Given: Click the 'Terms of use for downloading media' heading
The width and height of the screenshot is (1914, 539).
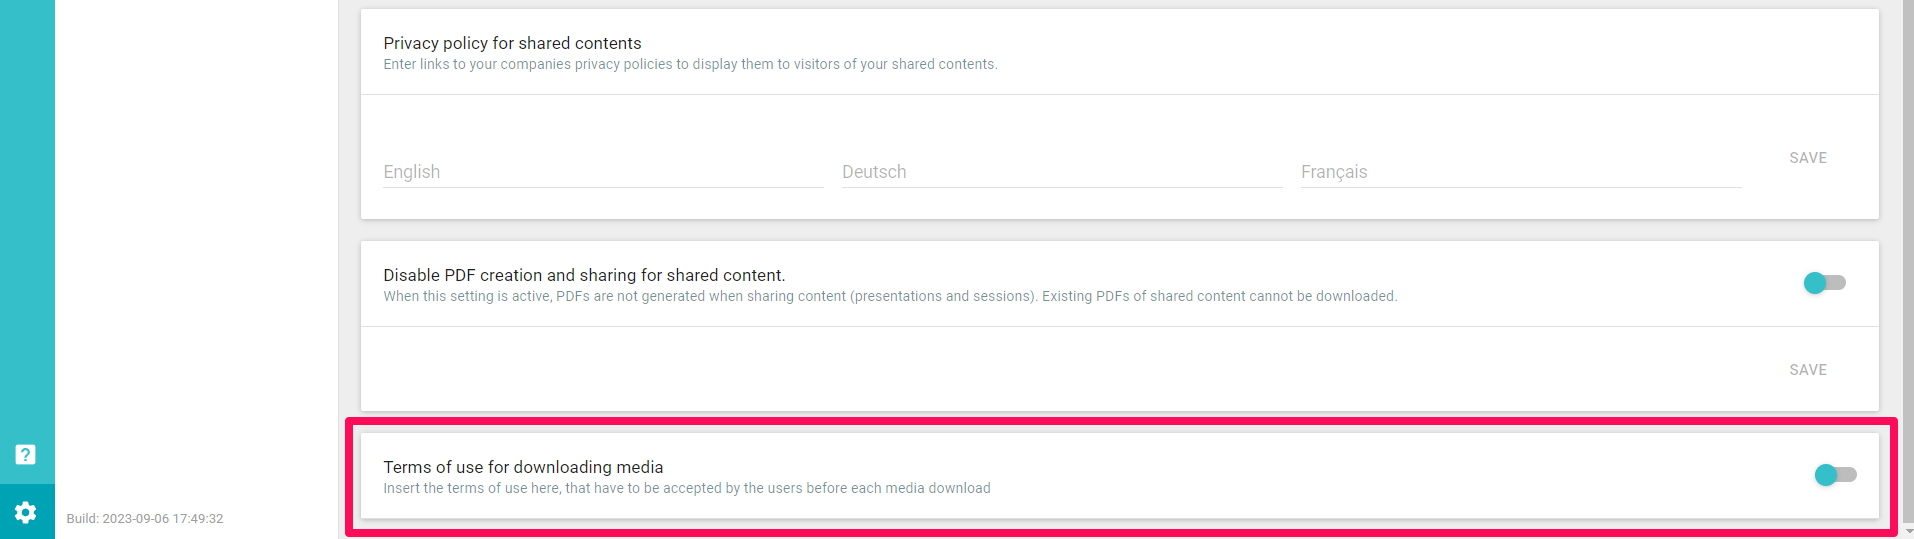Looking at the screenshot, I should click(523, 467).
